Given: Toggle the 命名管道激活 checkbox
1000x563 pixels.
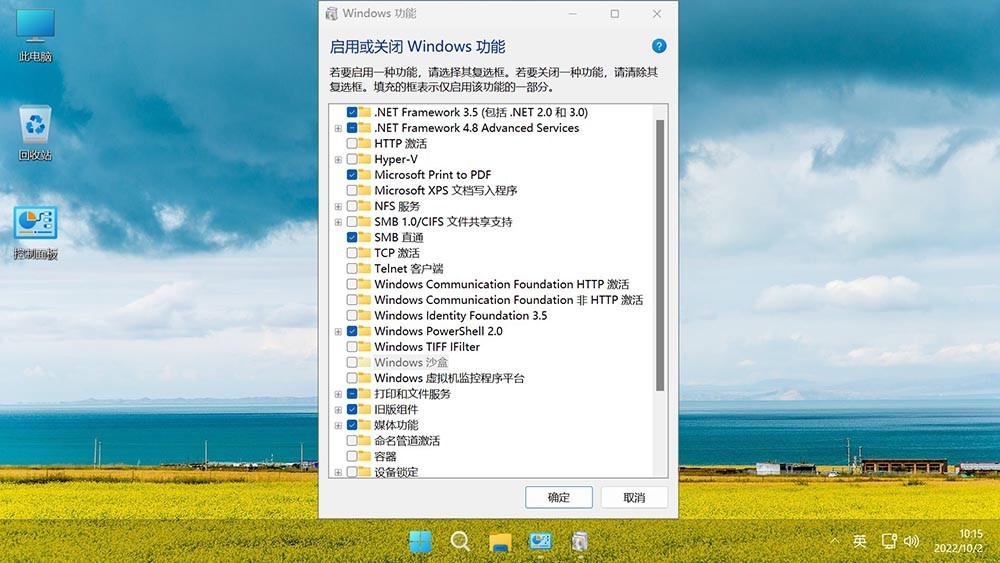Looking at the screenshot, I should coord(351,441).
